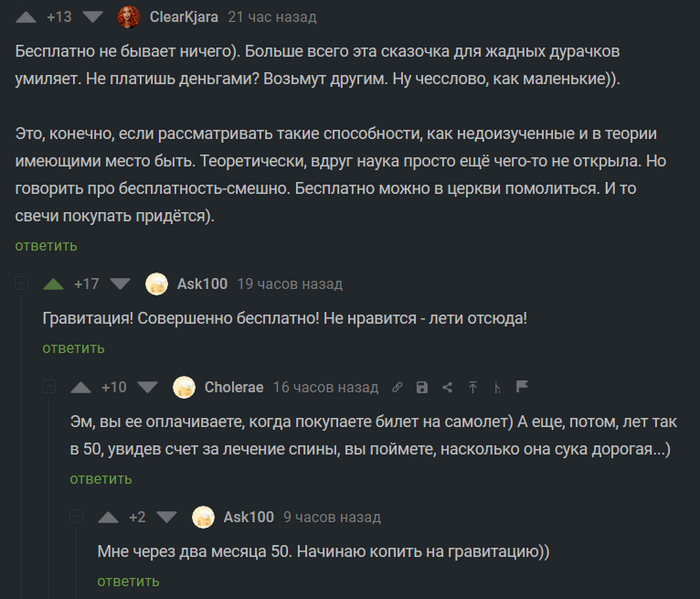
Task: Jump to thread top via arrow icon
Action: point(472,388)
